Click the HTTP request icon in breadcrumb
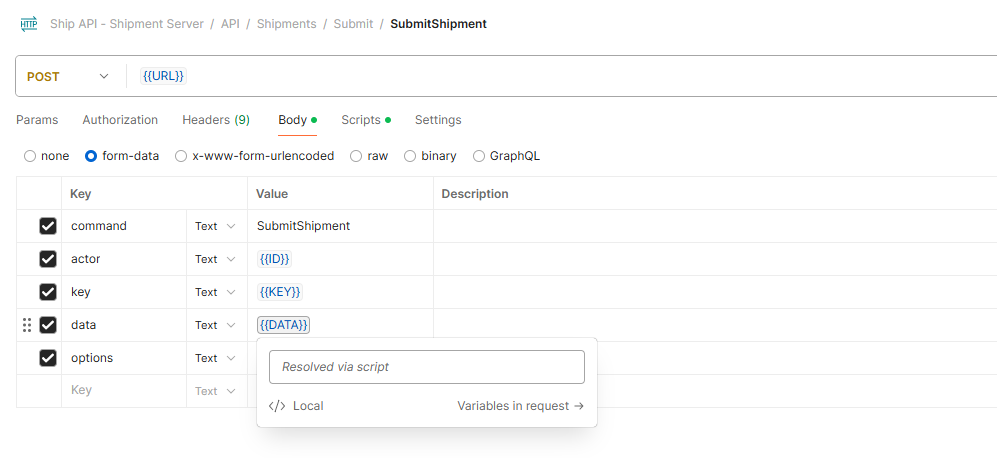The width and height of the screenshot is (997, 458). click(x=29, y=23)
